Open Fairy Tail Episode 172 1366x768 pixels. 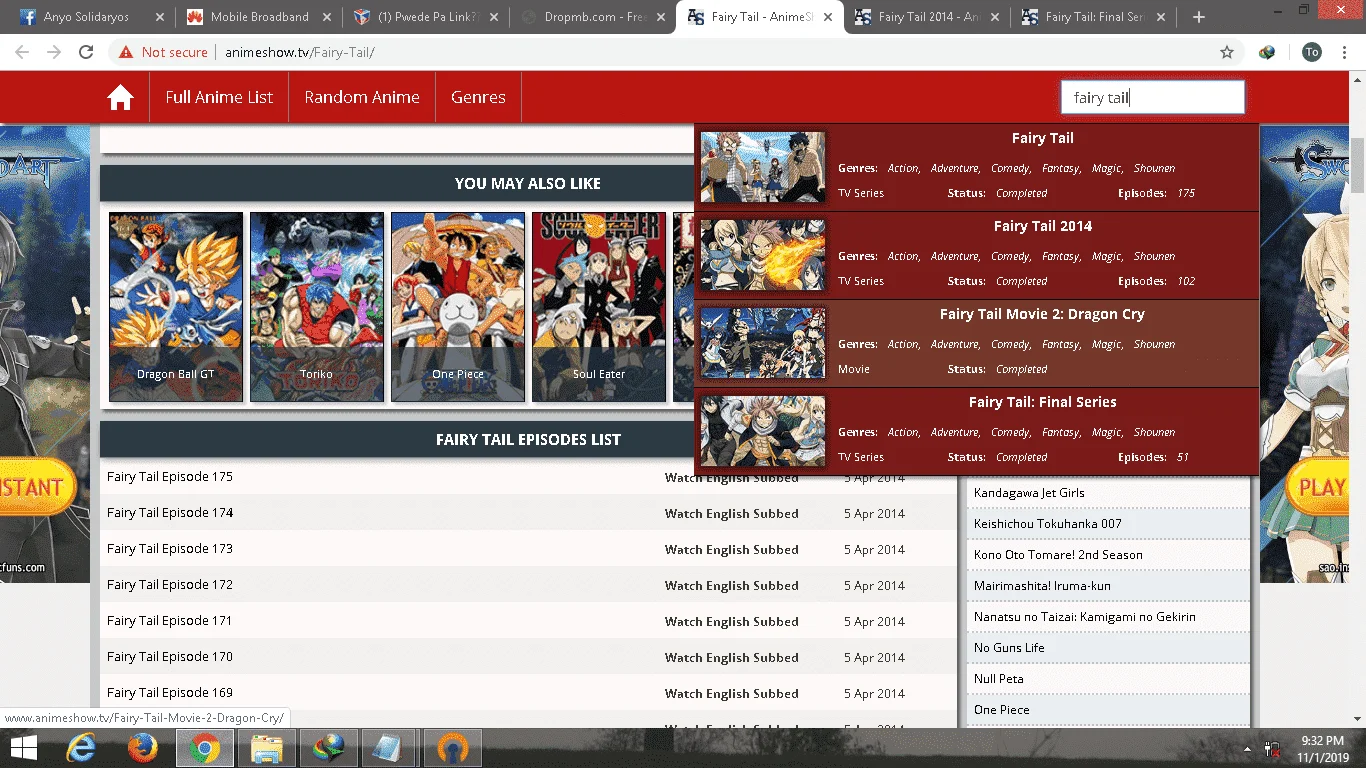pos(170,585)
